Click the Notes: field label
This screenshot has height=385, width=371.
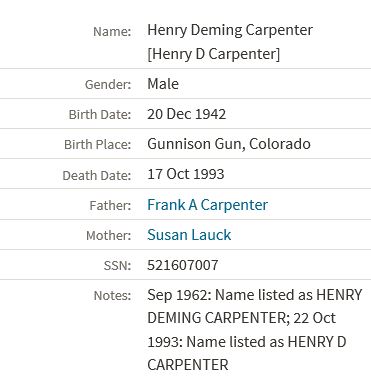tap(112, 296)
